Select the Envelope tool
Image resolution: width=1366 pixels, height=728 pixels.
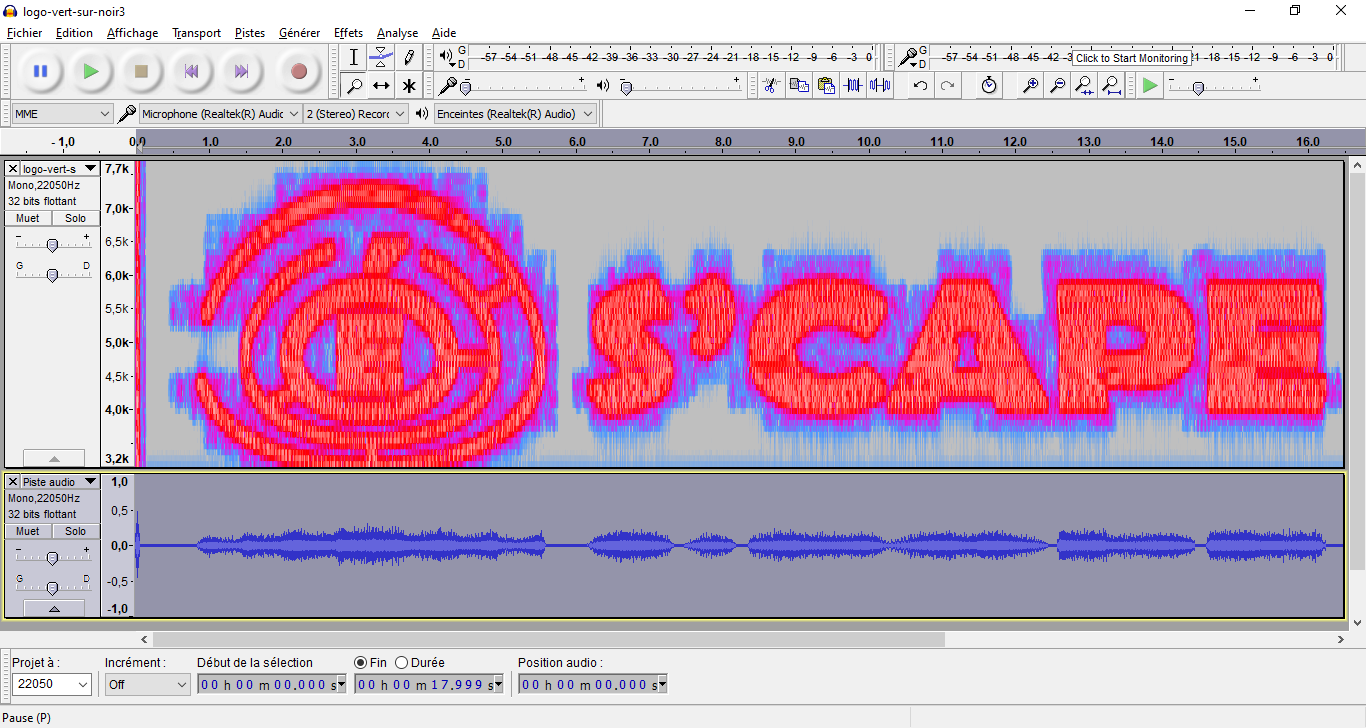click(381, 57)
